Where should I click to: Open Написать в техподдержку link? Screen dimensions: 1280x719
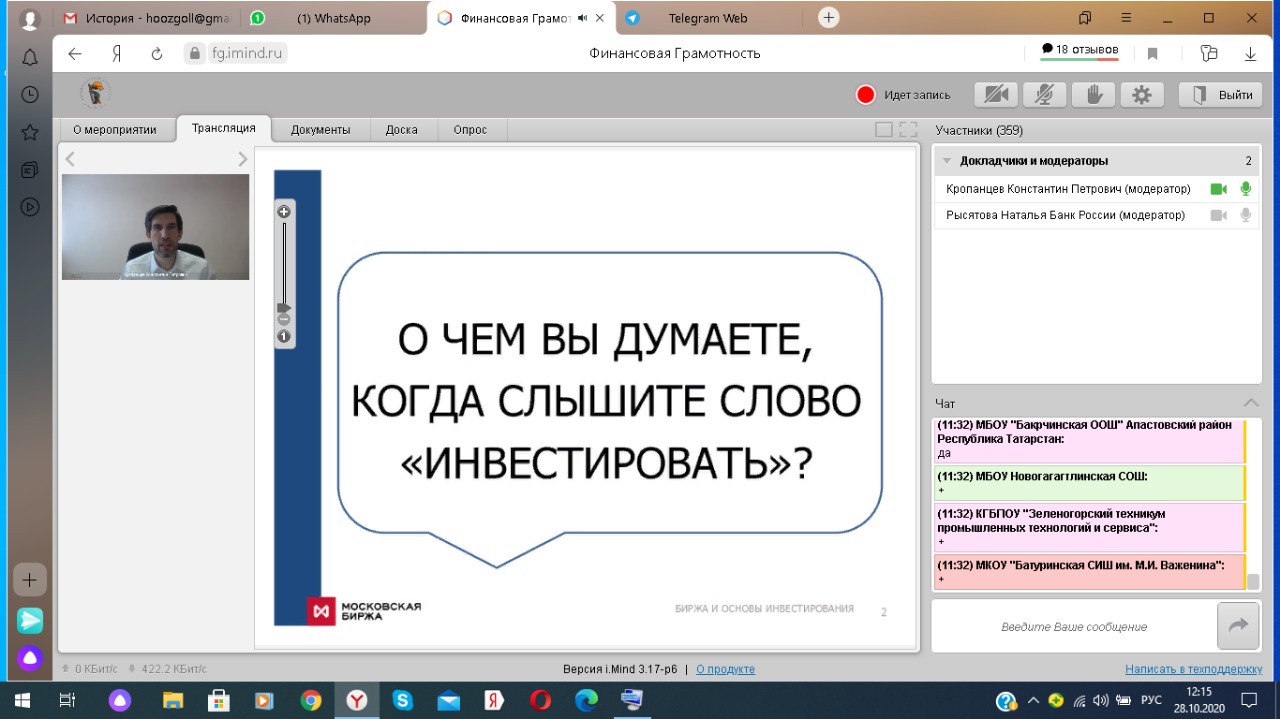[x=1193, y=669]
